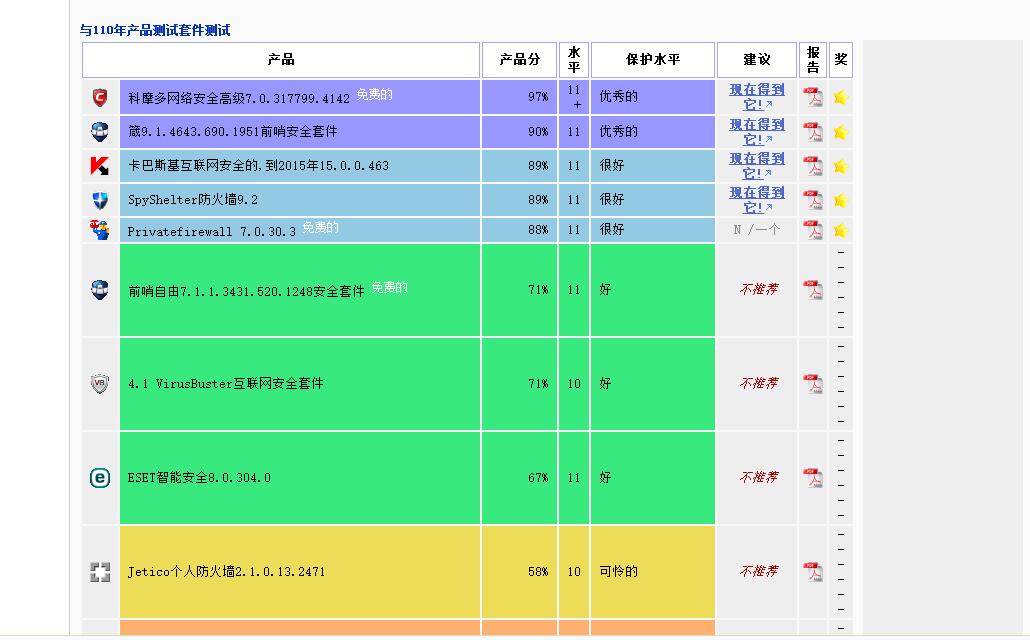Click 免费的 label beside 科摩多 product name
The height and width of the screenshot is (640, 1030).
[x=374, y=95]
